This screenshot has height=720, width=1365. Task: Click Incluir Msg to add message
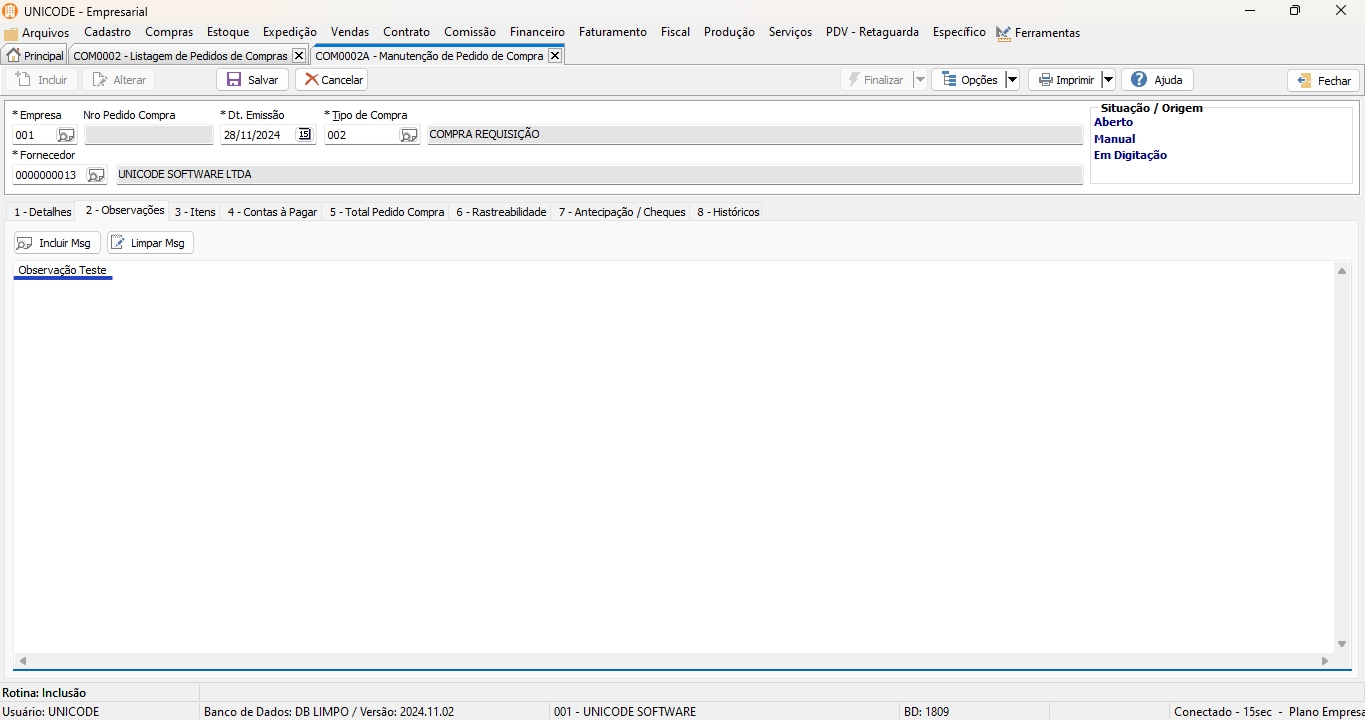[x=57, y=243]
